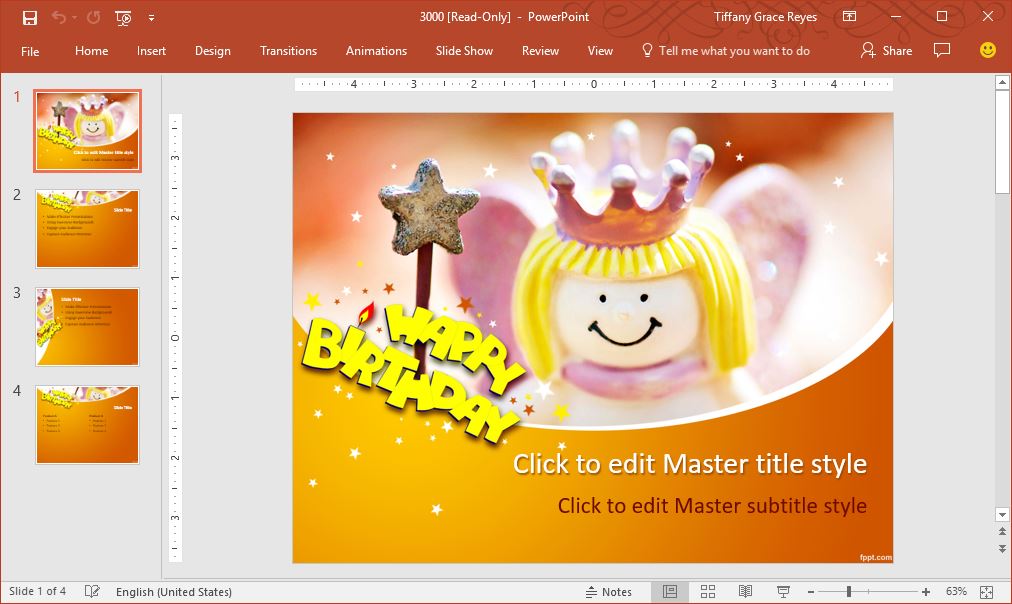Start presentation from beginning icon
Screen dimensions: 1012x604
pos(123,17)
